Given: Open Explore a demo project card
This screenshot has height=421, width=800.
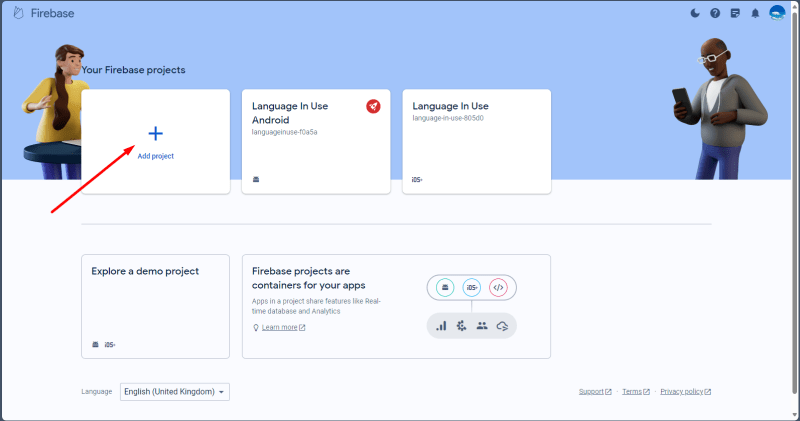Looking at the screenshot, I should [x=156, y=307].
